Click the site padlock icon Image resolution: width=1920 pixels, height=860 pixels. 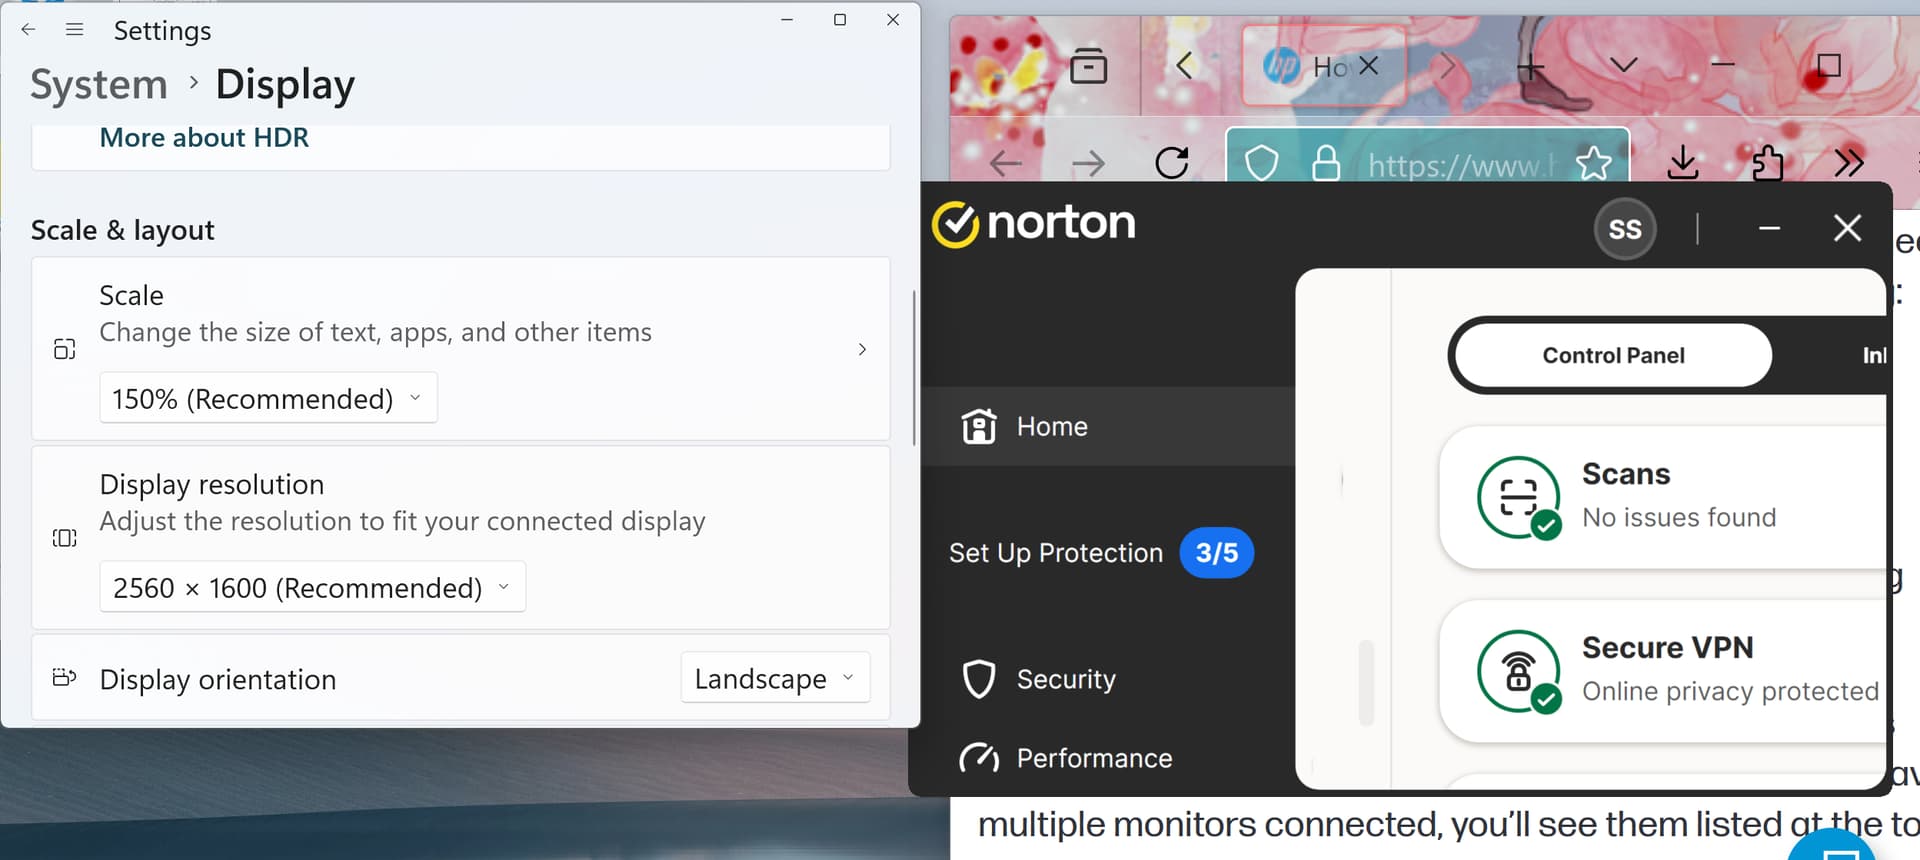coord(1326,162)
